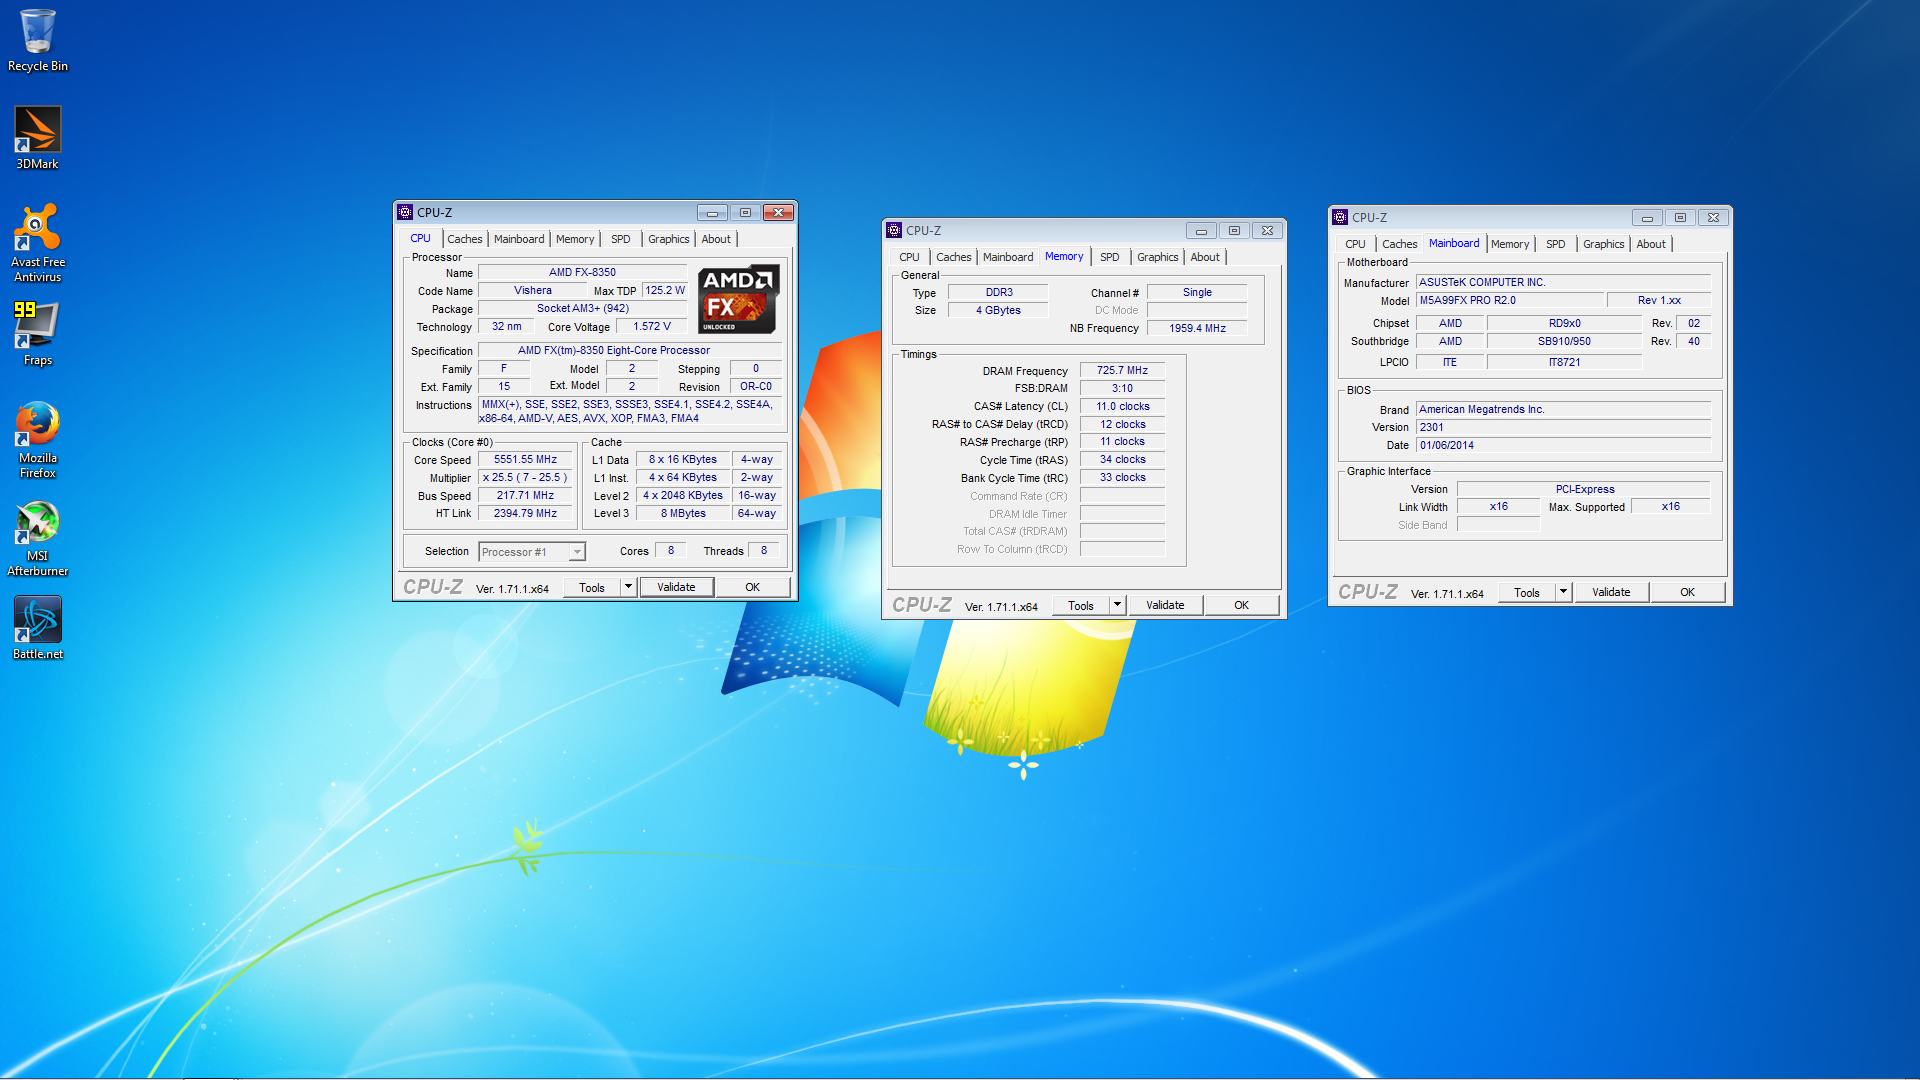Viewport: 1920px width, 1080px height.
Task: Click Validate in middle CPU-Z window
Action: click(x=1165, y=605)
